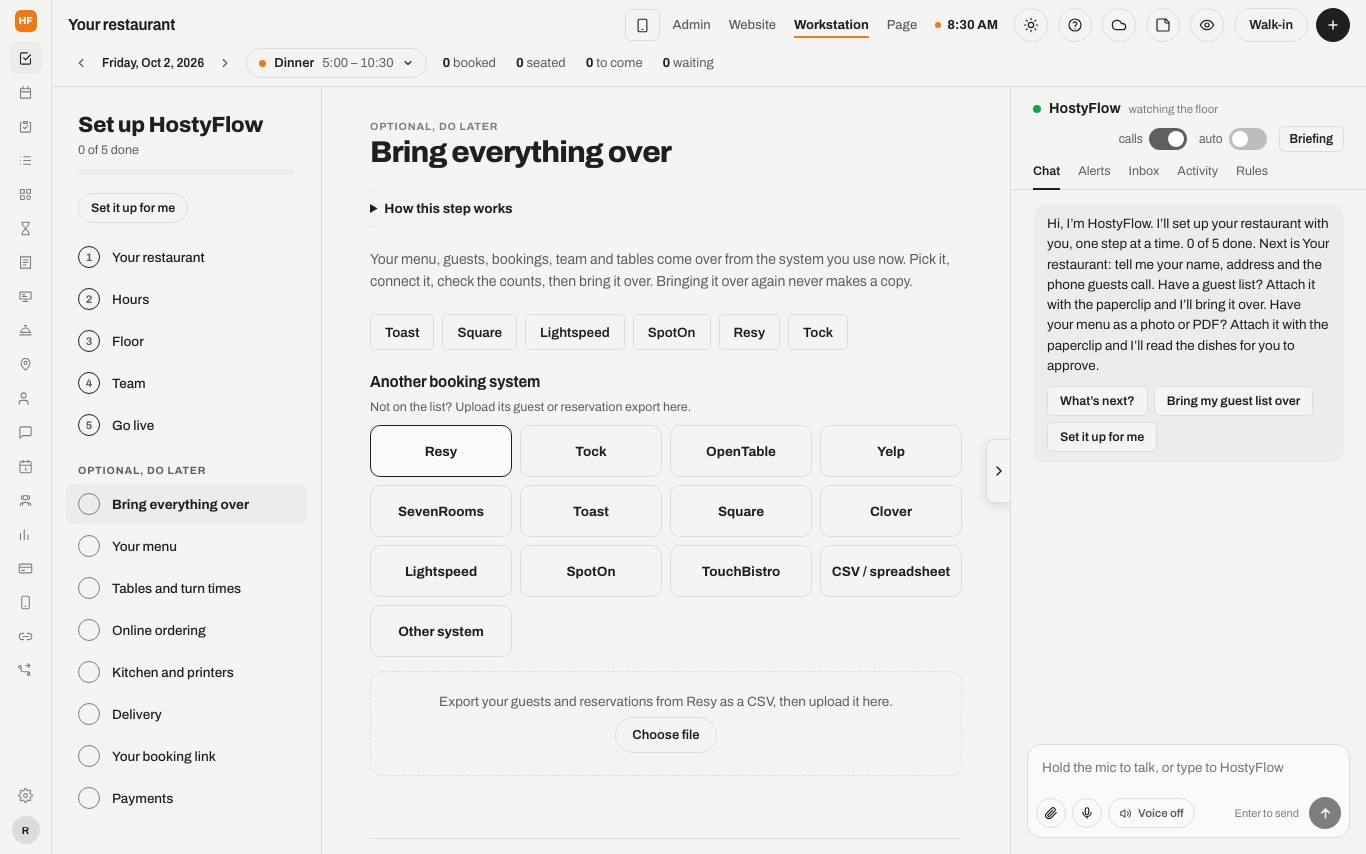Select the OpenTable booking system
Image resolution: width=1366 pixels, height=854 pixels.
click(x=741, y=451)
